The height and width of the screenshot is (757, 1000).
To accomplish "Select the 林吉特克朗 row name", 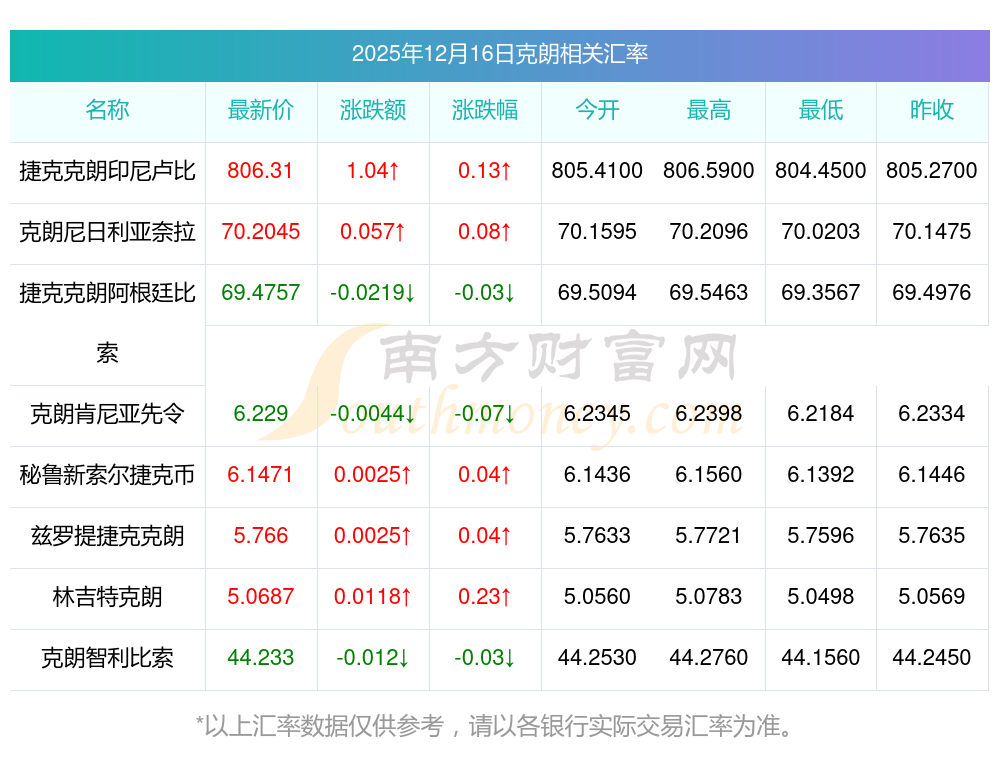I will (x=107, y=597).
